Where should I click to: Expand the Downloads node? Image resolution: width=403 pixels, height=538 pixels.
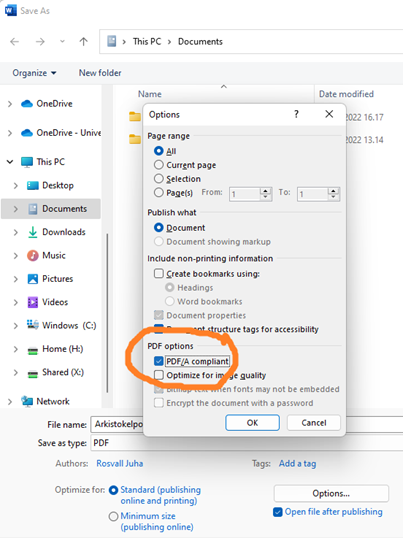coord(15,232)
